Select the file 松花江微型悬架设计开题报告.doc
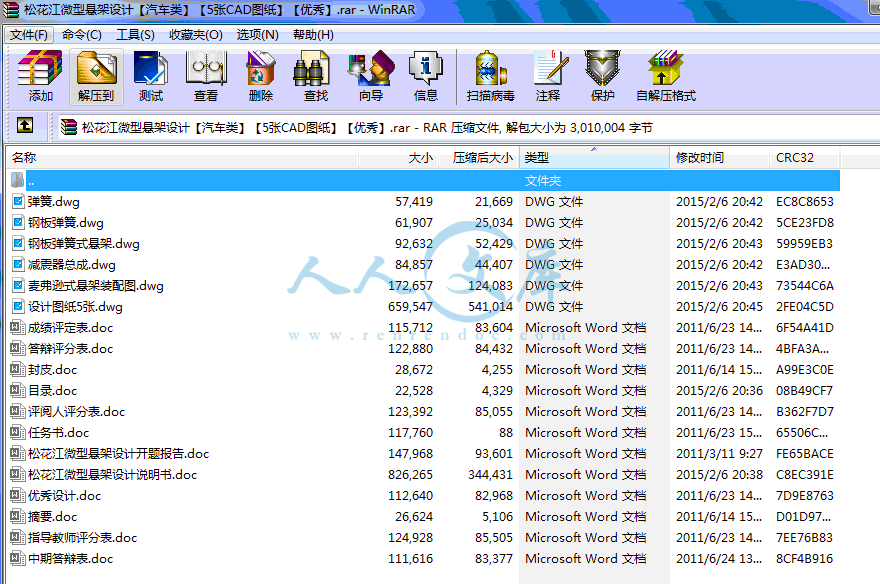The width and height of the screenshot is (880, 584). pyautogui.click(x=118, y=453)
